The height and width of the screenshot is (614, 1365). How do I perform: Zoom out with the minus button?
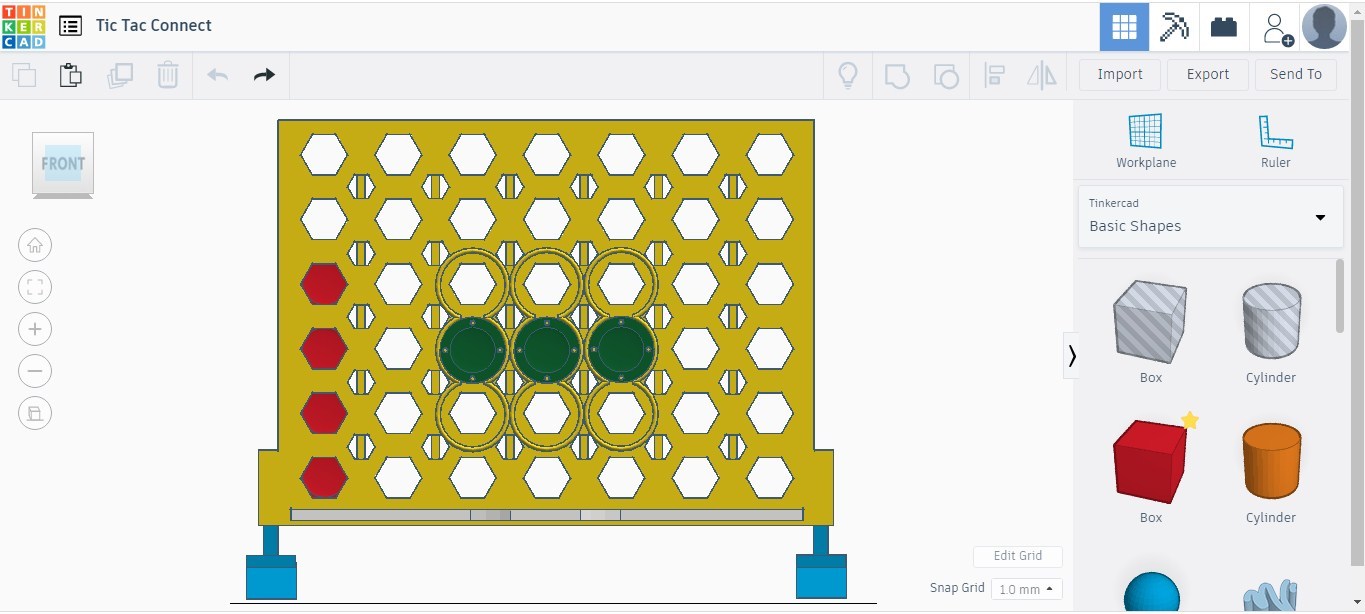tap(35, 371)
